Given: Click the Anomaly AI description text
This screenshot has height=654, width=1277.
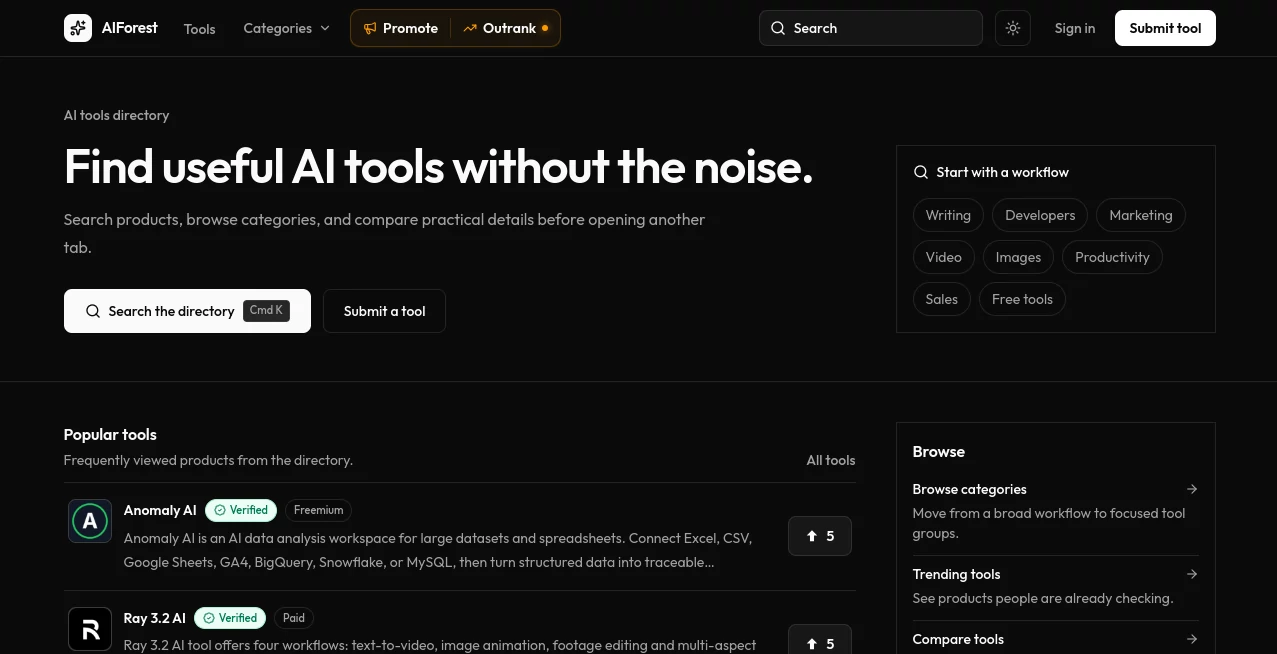Looking at the screenshot, I should pyautogui.click(x=438, y=550).
